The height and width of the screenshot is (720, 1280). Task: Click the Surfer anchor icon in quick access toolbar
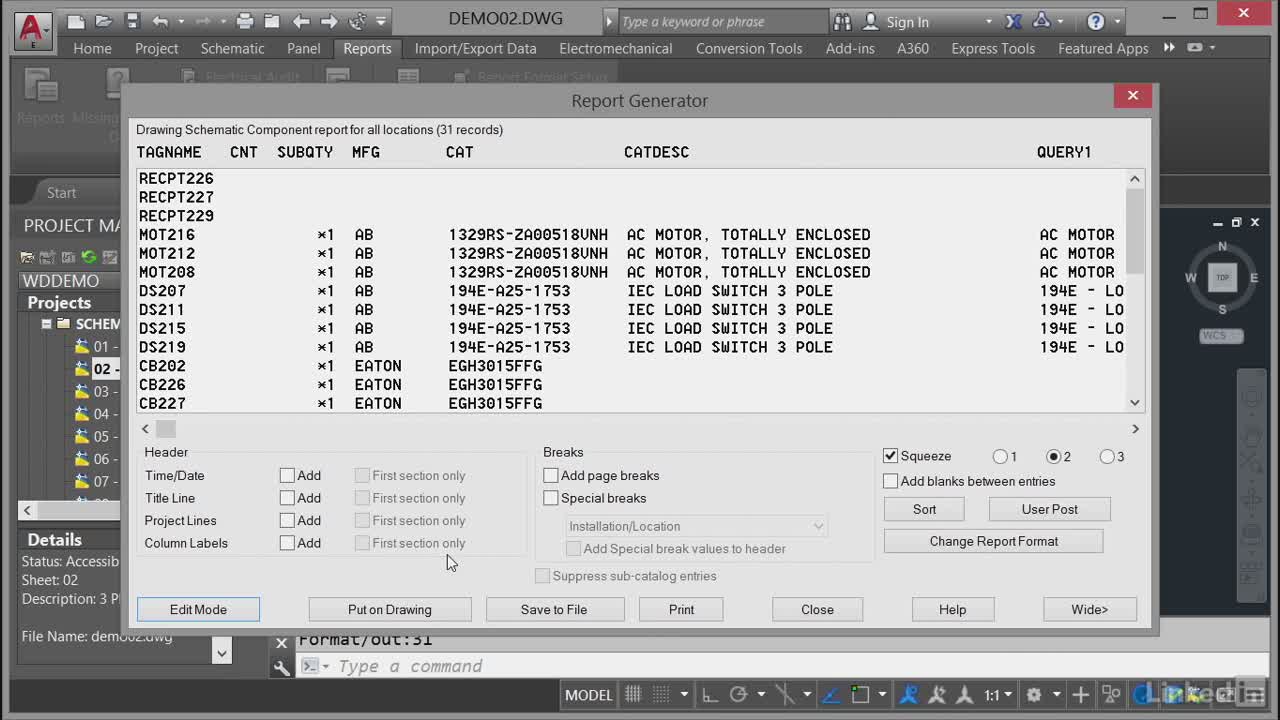(357, 21)
